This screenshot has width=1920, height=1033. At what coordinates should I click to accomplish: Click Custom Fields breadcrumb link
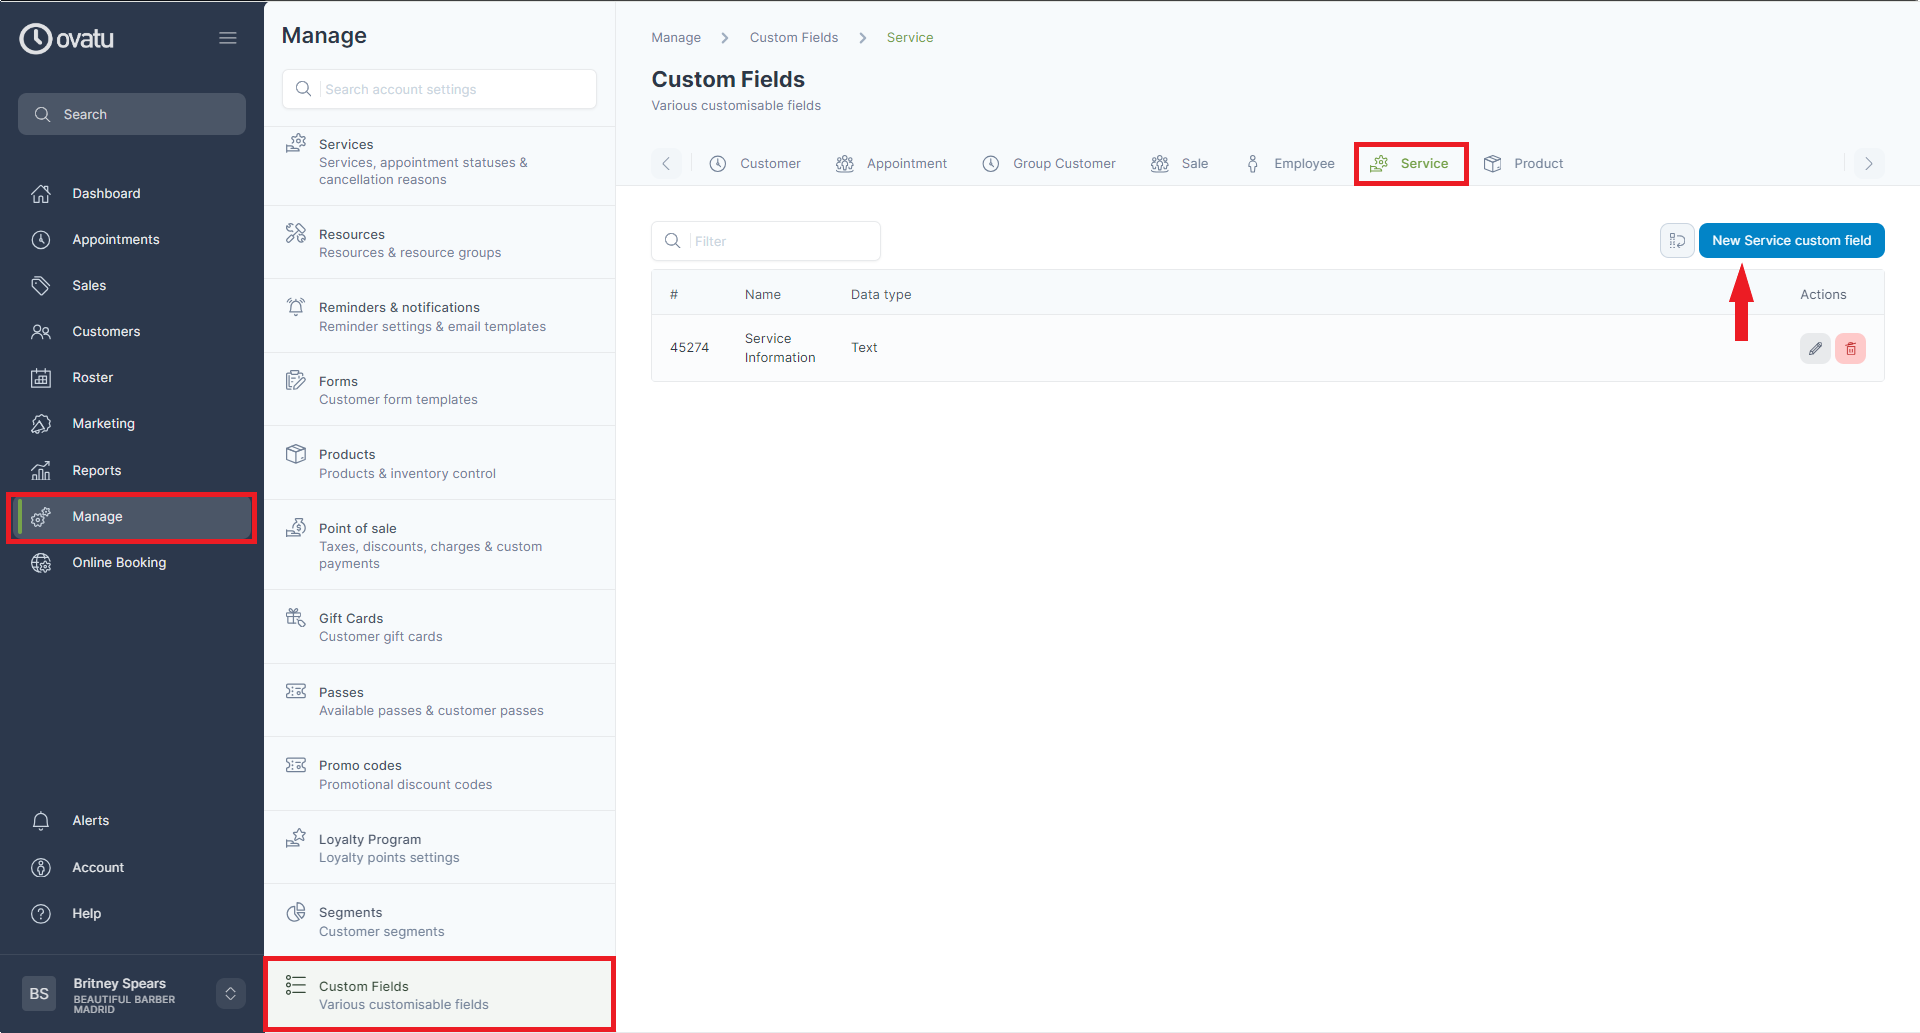[x=794, y=38]
